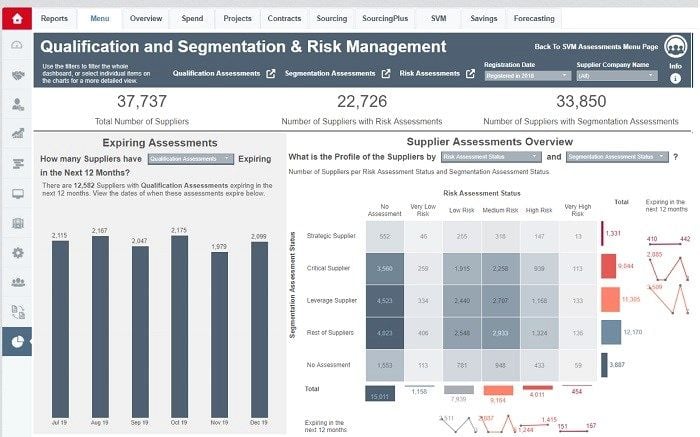
Task: Go to the red Home icon
Action: coord(17,19)
